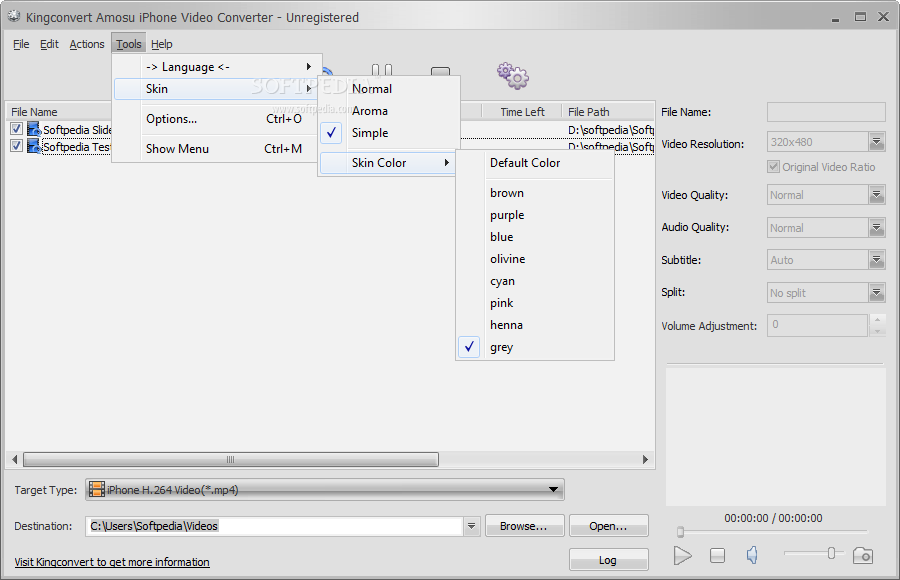
Task: Click the volume slider handle
Action: pyautogui.click(x=831, y=553)
